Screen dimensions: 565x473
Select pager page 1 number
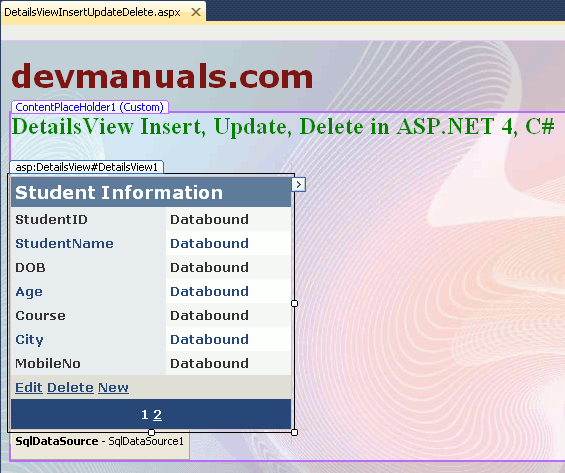(x=145, y=415)
